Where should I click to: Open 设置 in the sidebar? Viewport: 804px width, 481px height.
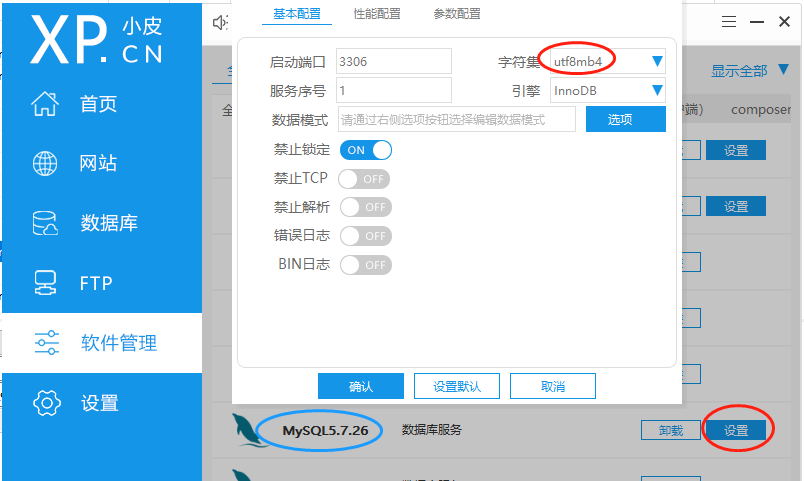pos(102,403)
